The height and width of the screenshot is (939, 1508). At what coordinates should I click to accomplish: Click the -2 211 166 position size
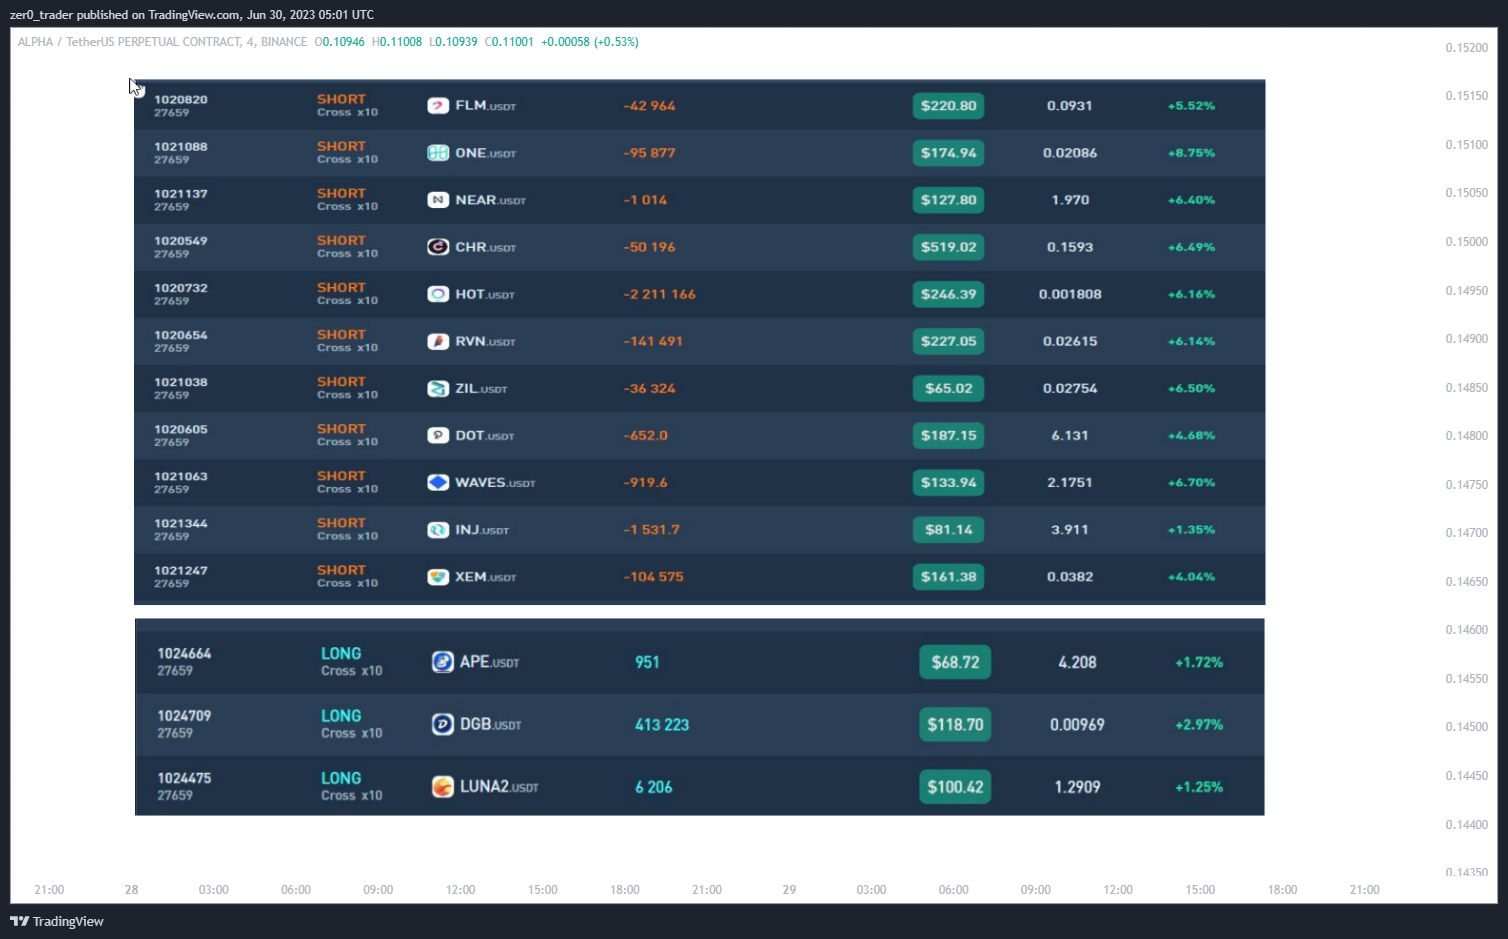[659, 294]
